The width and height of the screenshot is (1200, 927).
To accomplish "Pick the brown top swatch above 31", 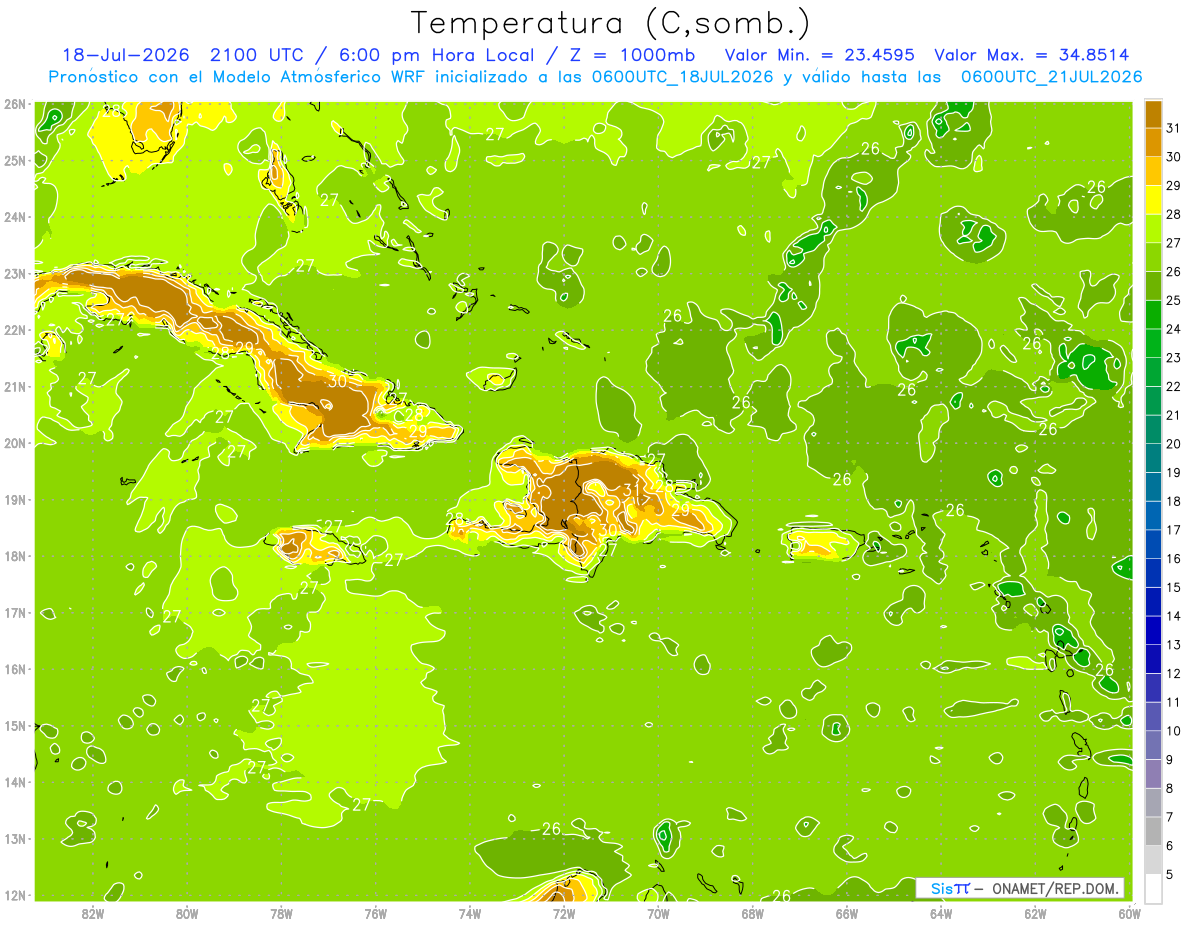I will pyautogui.click(x=1153, y=114).
